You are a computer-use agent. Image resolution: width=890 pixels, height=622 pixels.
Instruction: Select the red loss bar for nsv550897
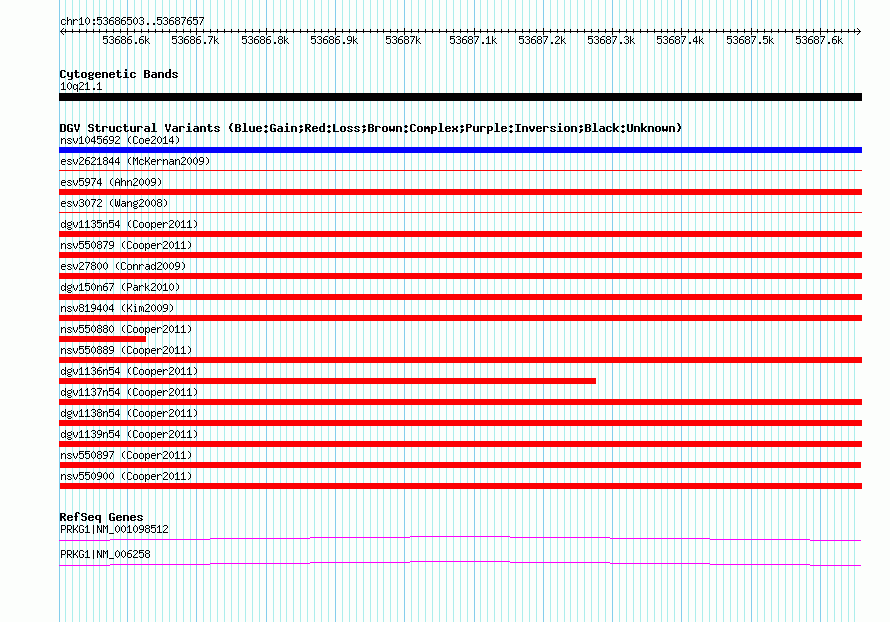[460, 465]
